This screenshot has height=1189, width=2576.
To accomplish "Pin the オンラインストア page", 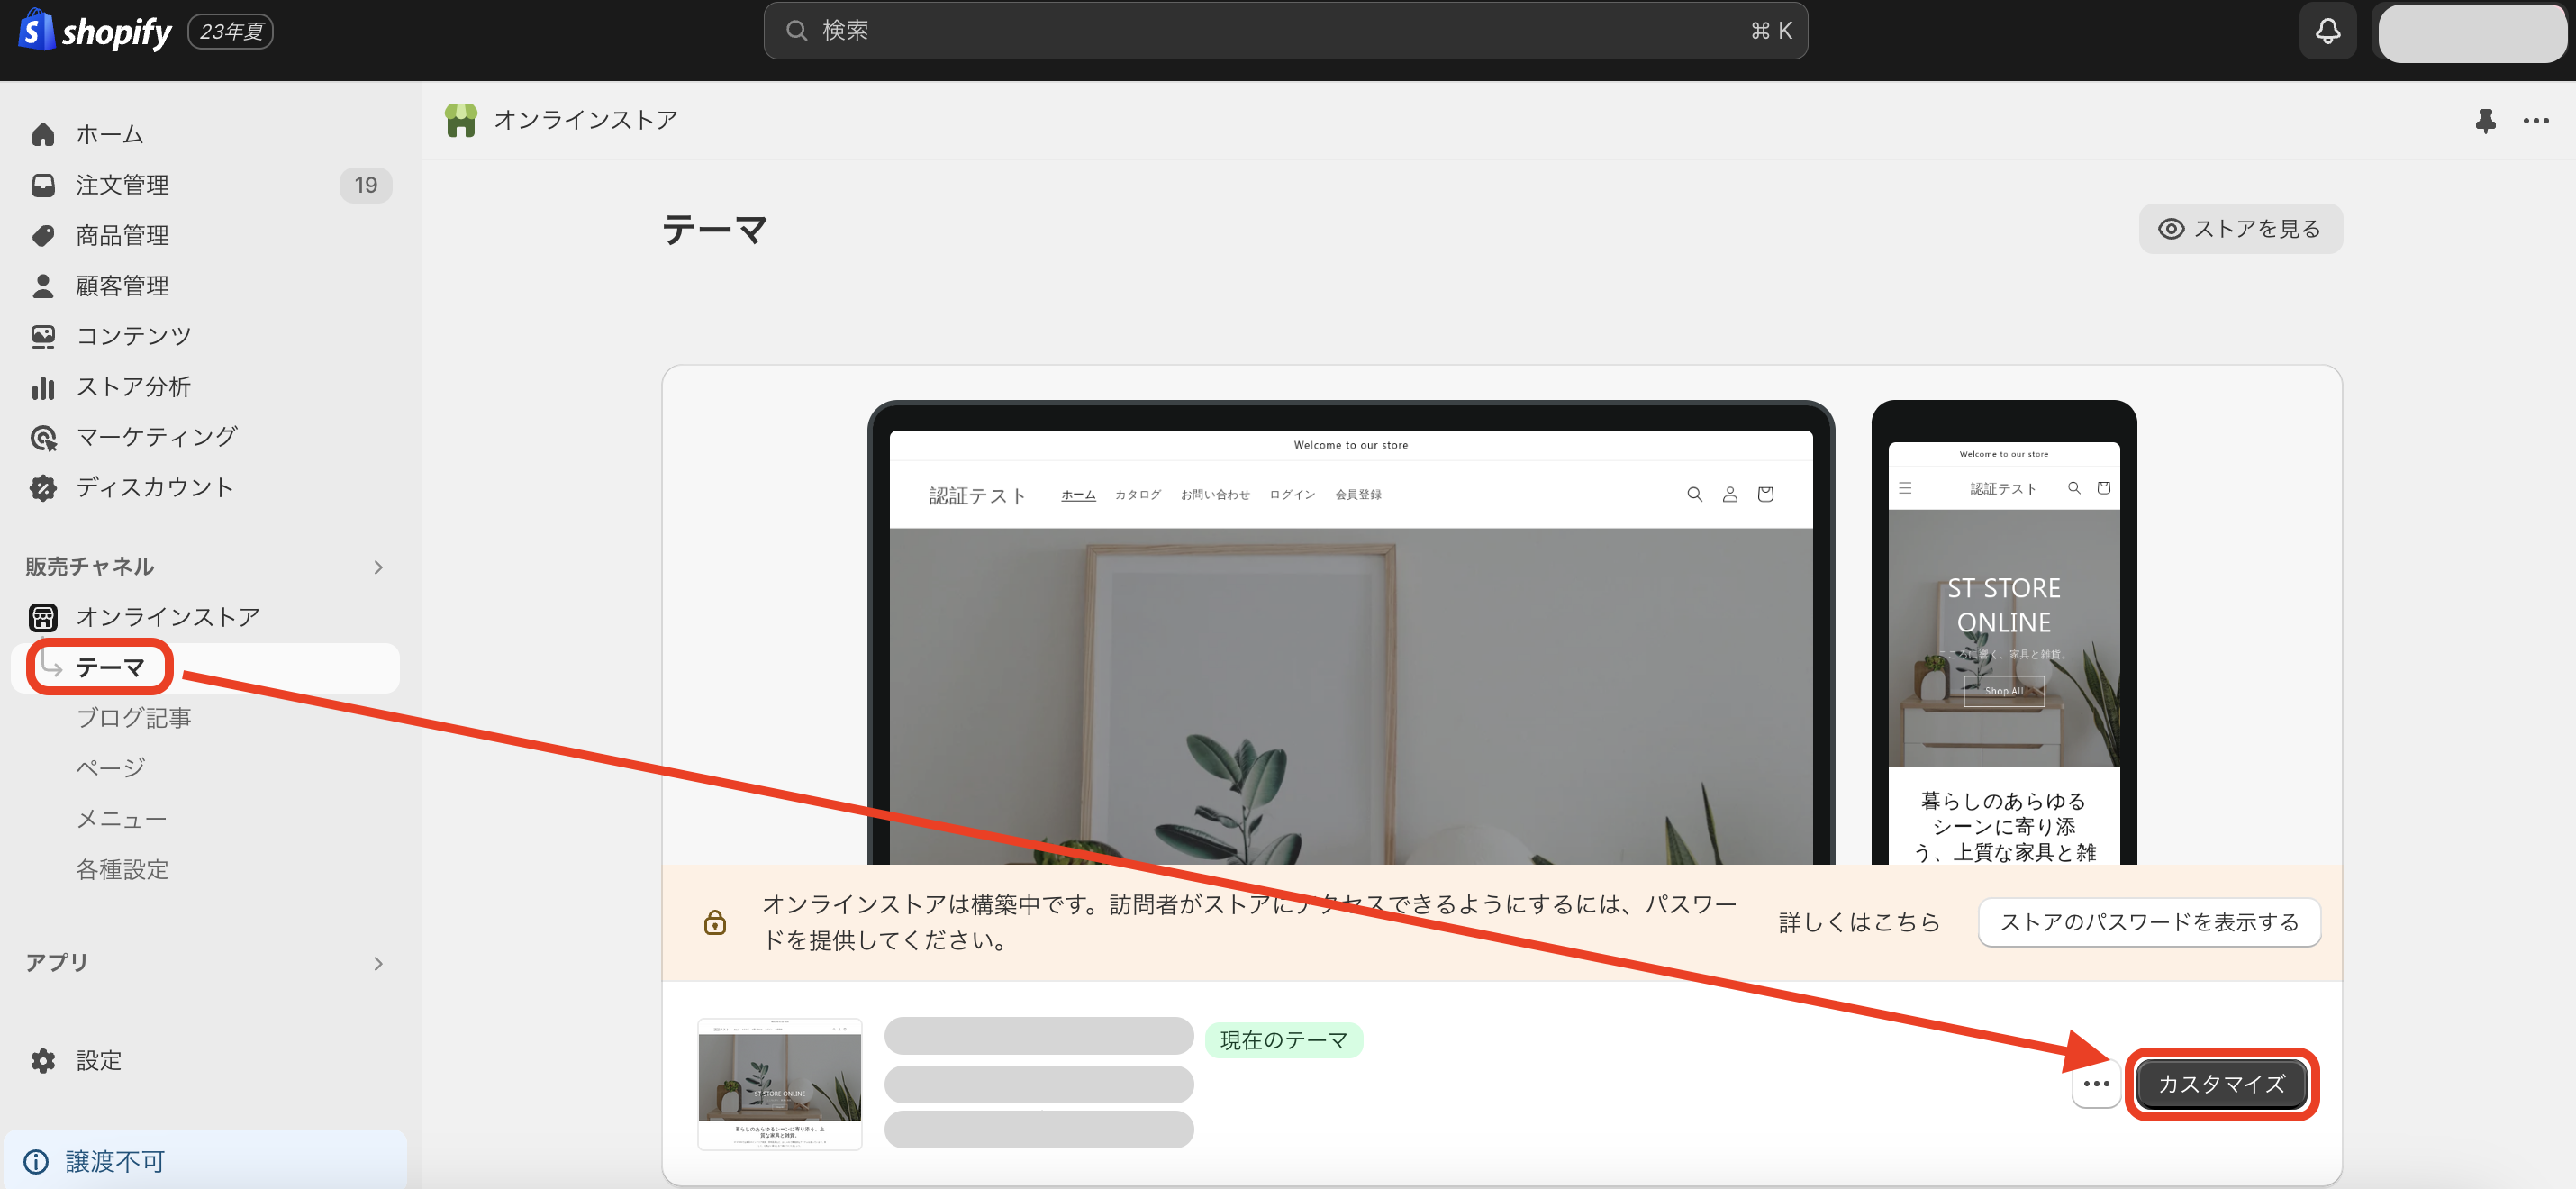I will pyautogui.click(x=2486, y=120).
